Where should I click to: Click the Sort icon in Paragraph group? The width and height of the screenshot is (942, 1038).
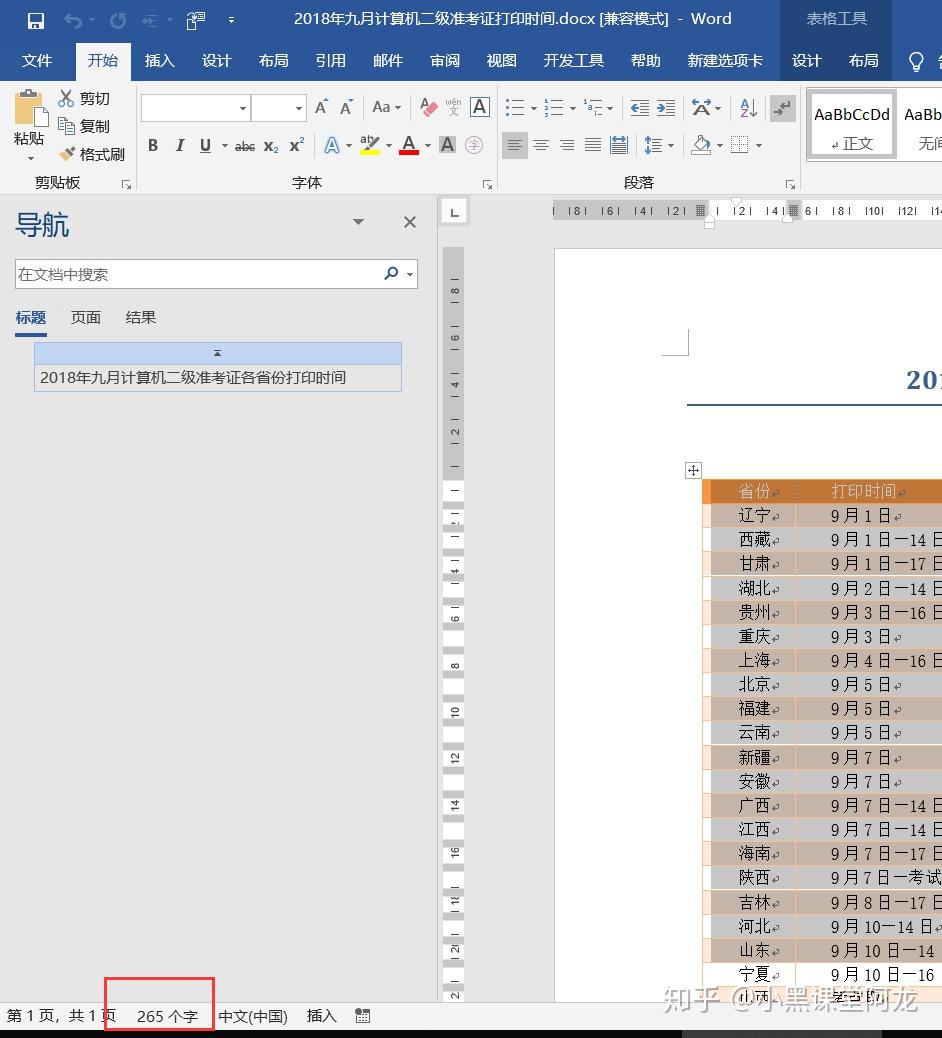click(748, 108)
